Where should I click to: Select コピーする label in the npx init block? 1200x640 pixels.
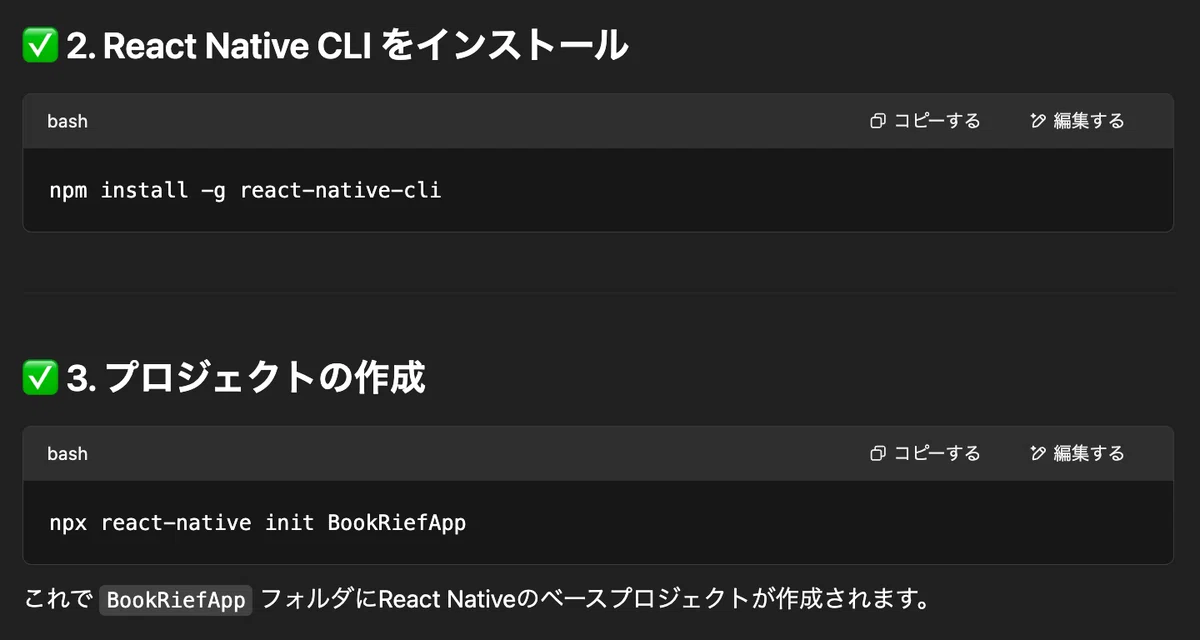tap(937, 454)
